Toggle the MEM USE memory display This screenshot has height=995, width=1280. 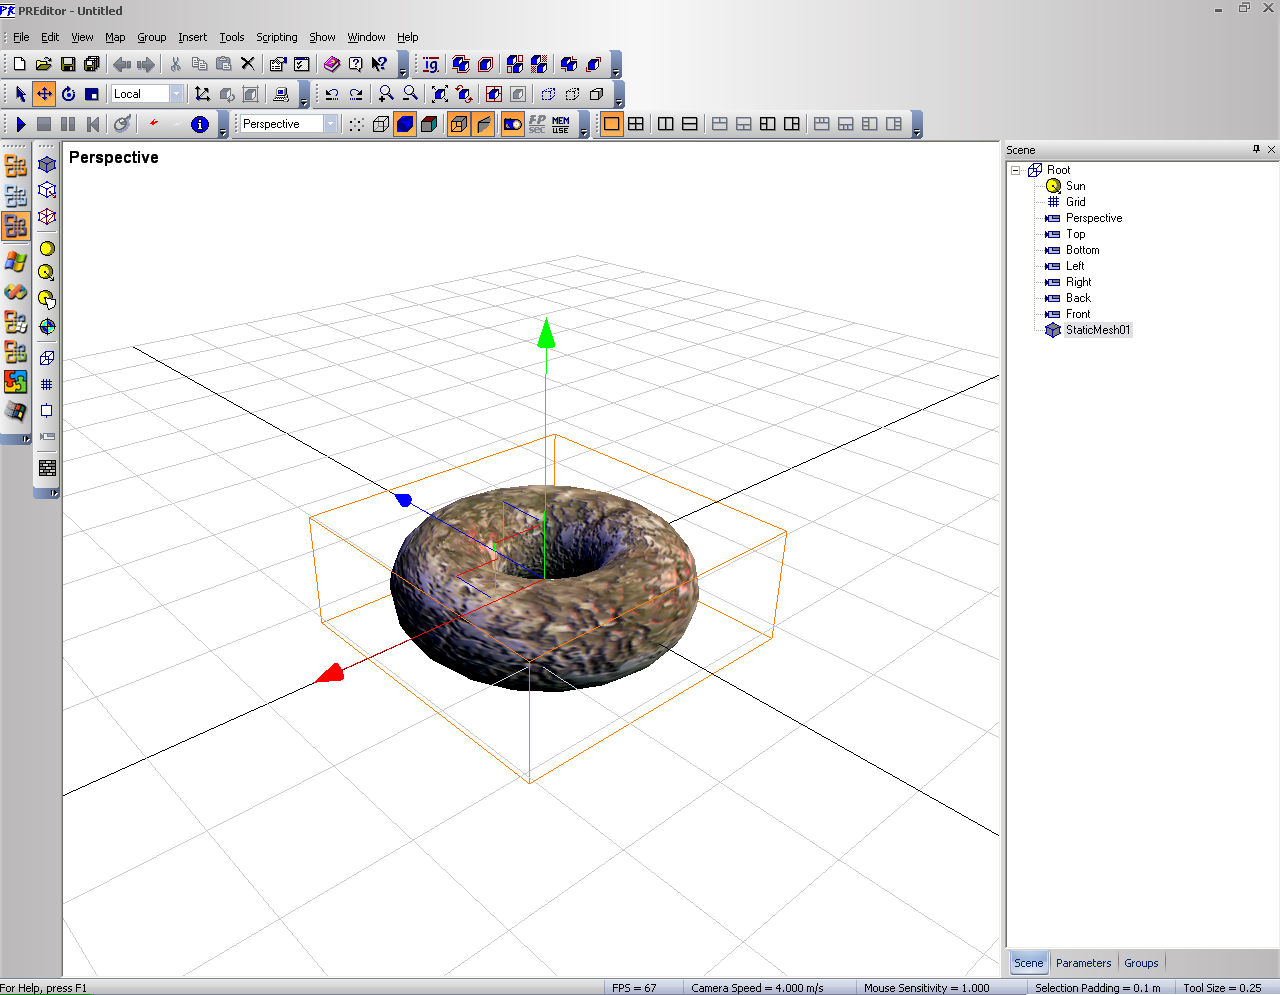pos(561,124)
